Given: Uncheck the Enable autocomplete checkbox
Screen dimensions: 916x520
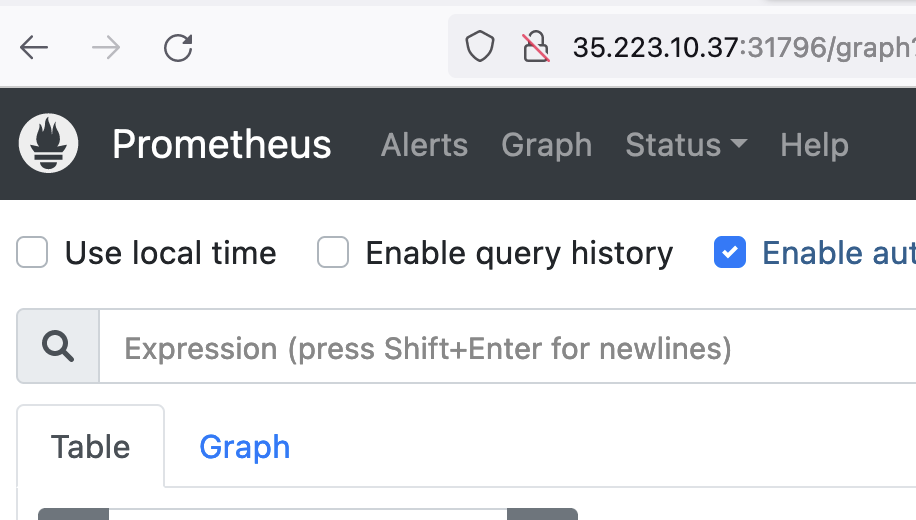Looking at the screenshot, I should point(730,253).
